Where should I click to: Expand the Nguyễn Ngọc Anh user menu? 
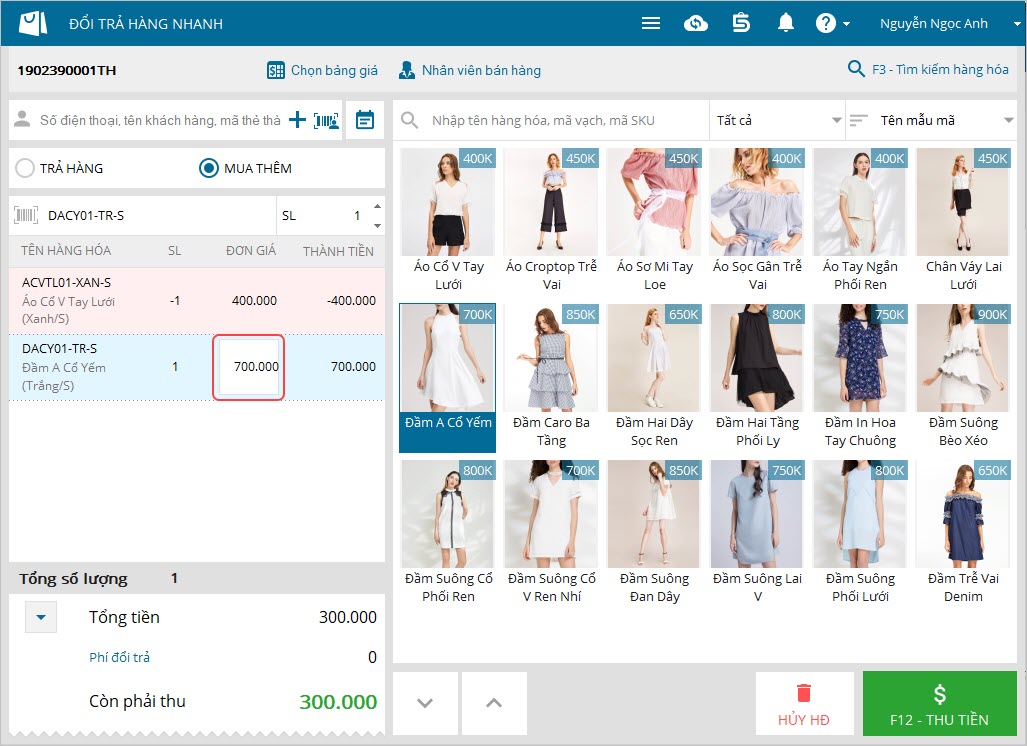pos(1017,24)
